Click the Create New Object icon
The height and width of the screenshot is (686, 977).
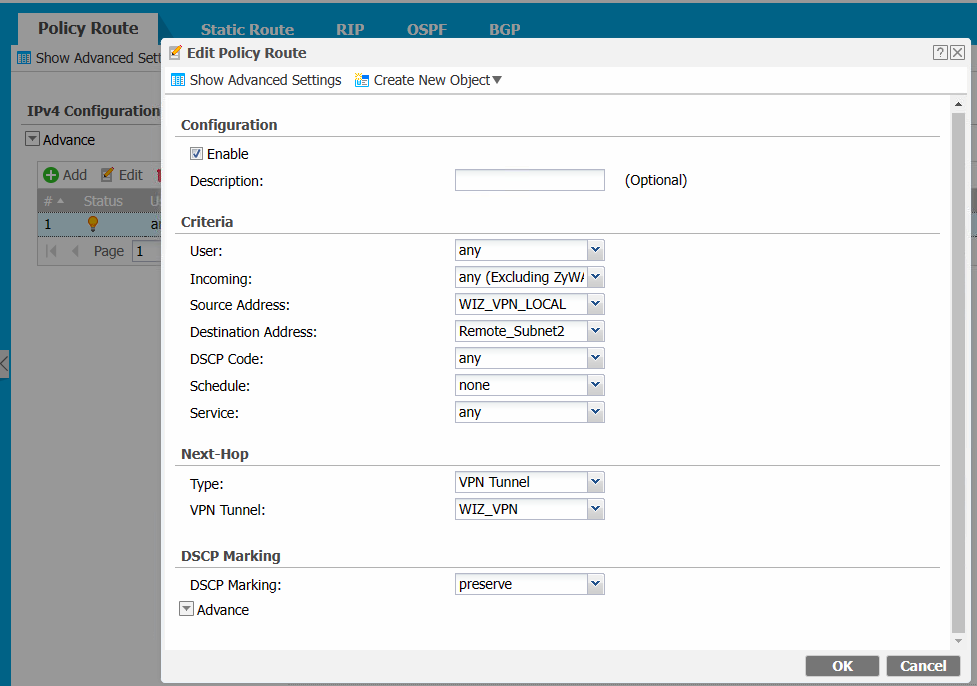click(x=361, y=79)
